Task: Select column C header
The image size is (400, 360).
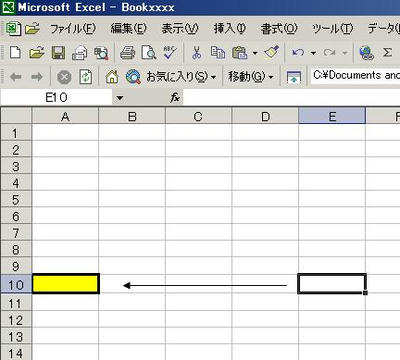Action: (x=198, y=116)
